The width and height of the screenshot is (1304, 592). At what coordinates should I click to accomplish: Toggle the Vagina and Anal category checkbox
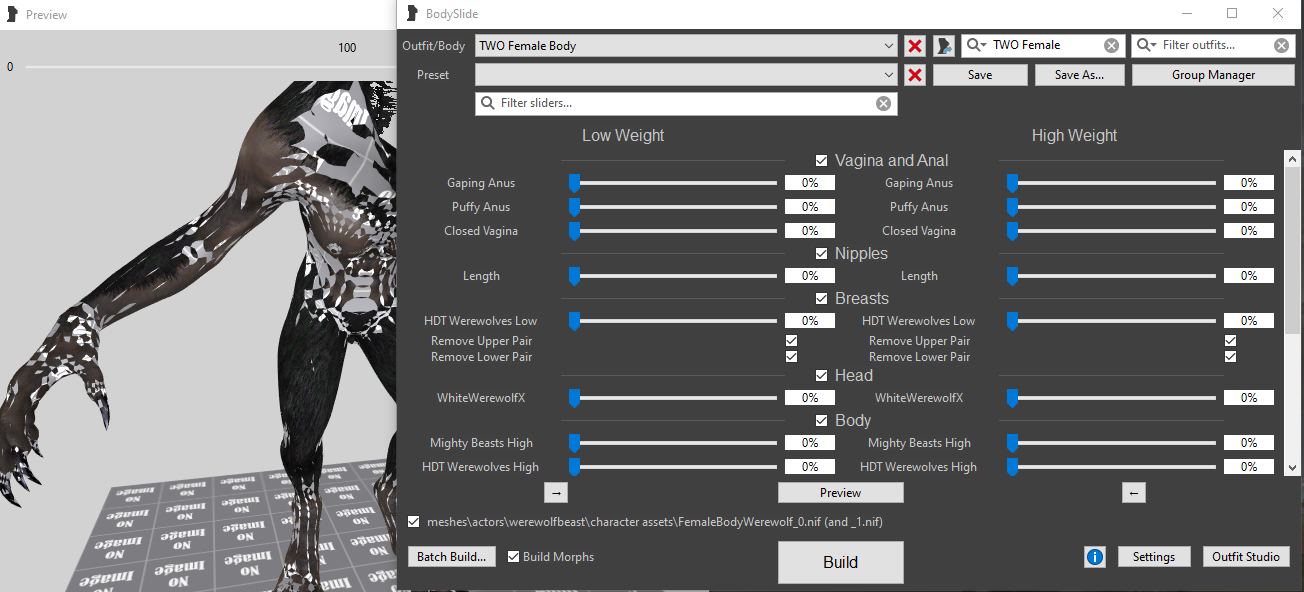(822, 161)
